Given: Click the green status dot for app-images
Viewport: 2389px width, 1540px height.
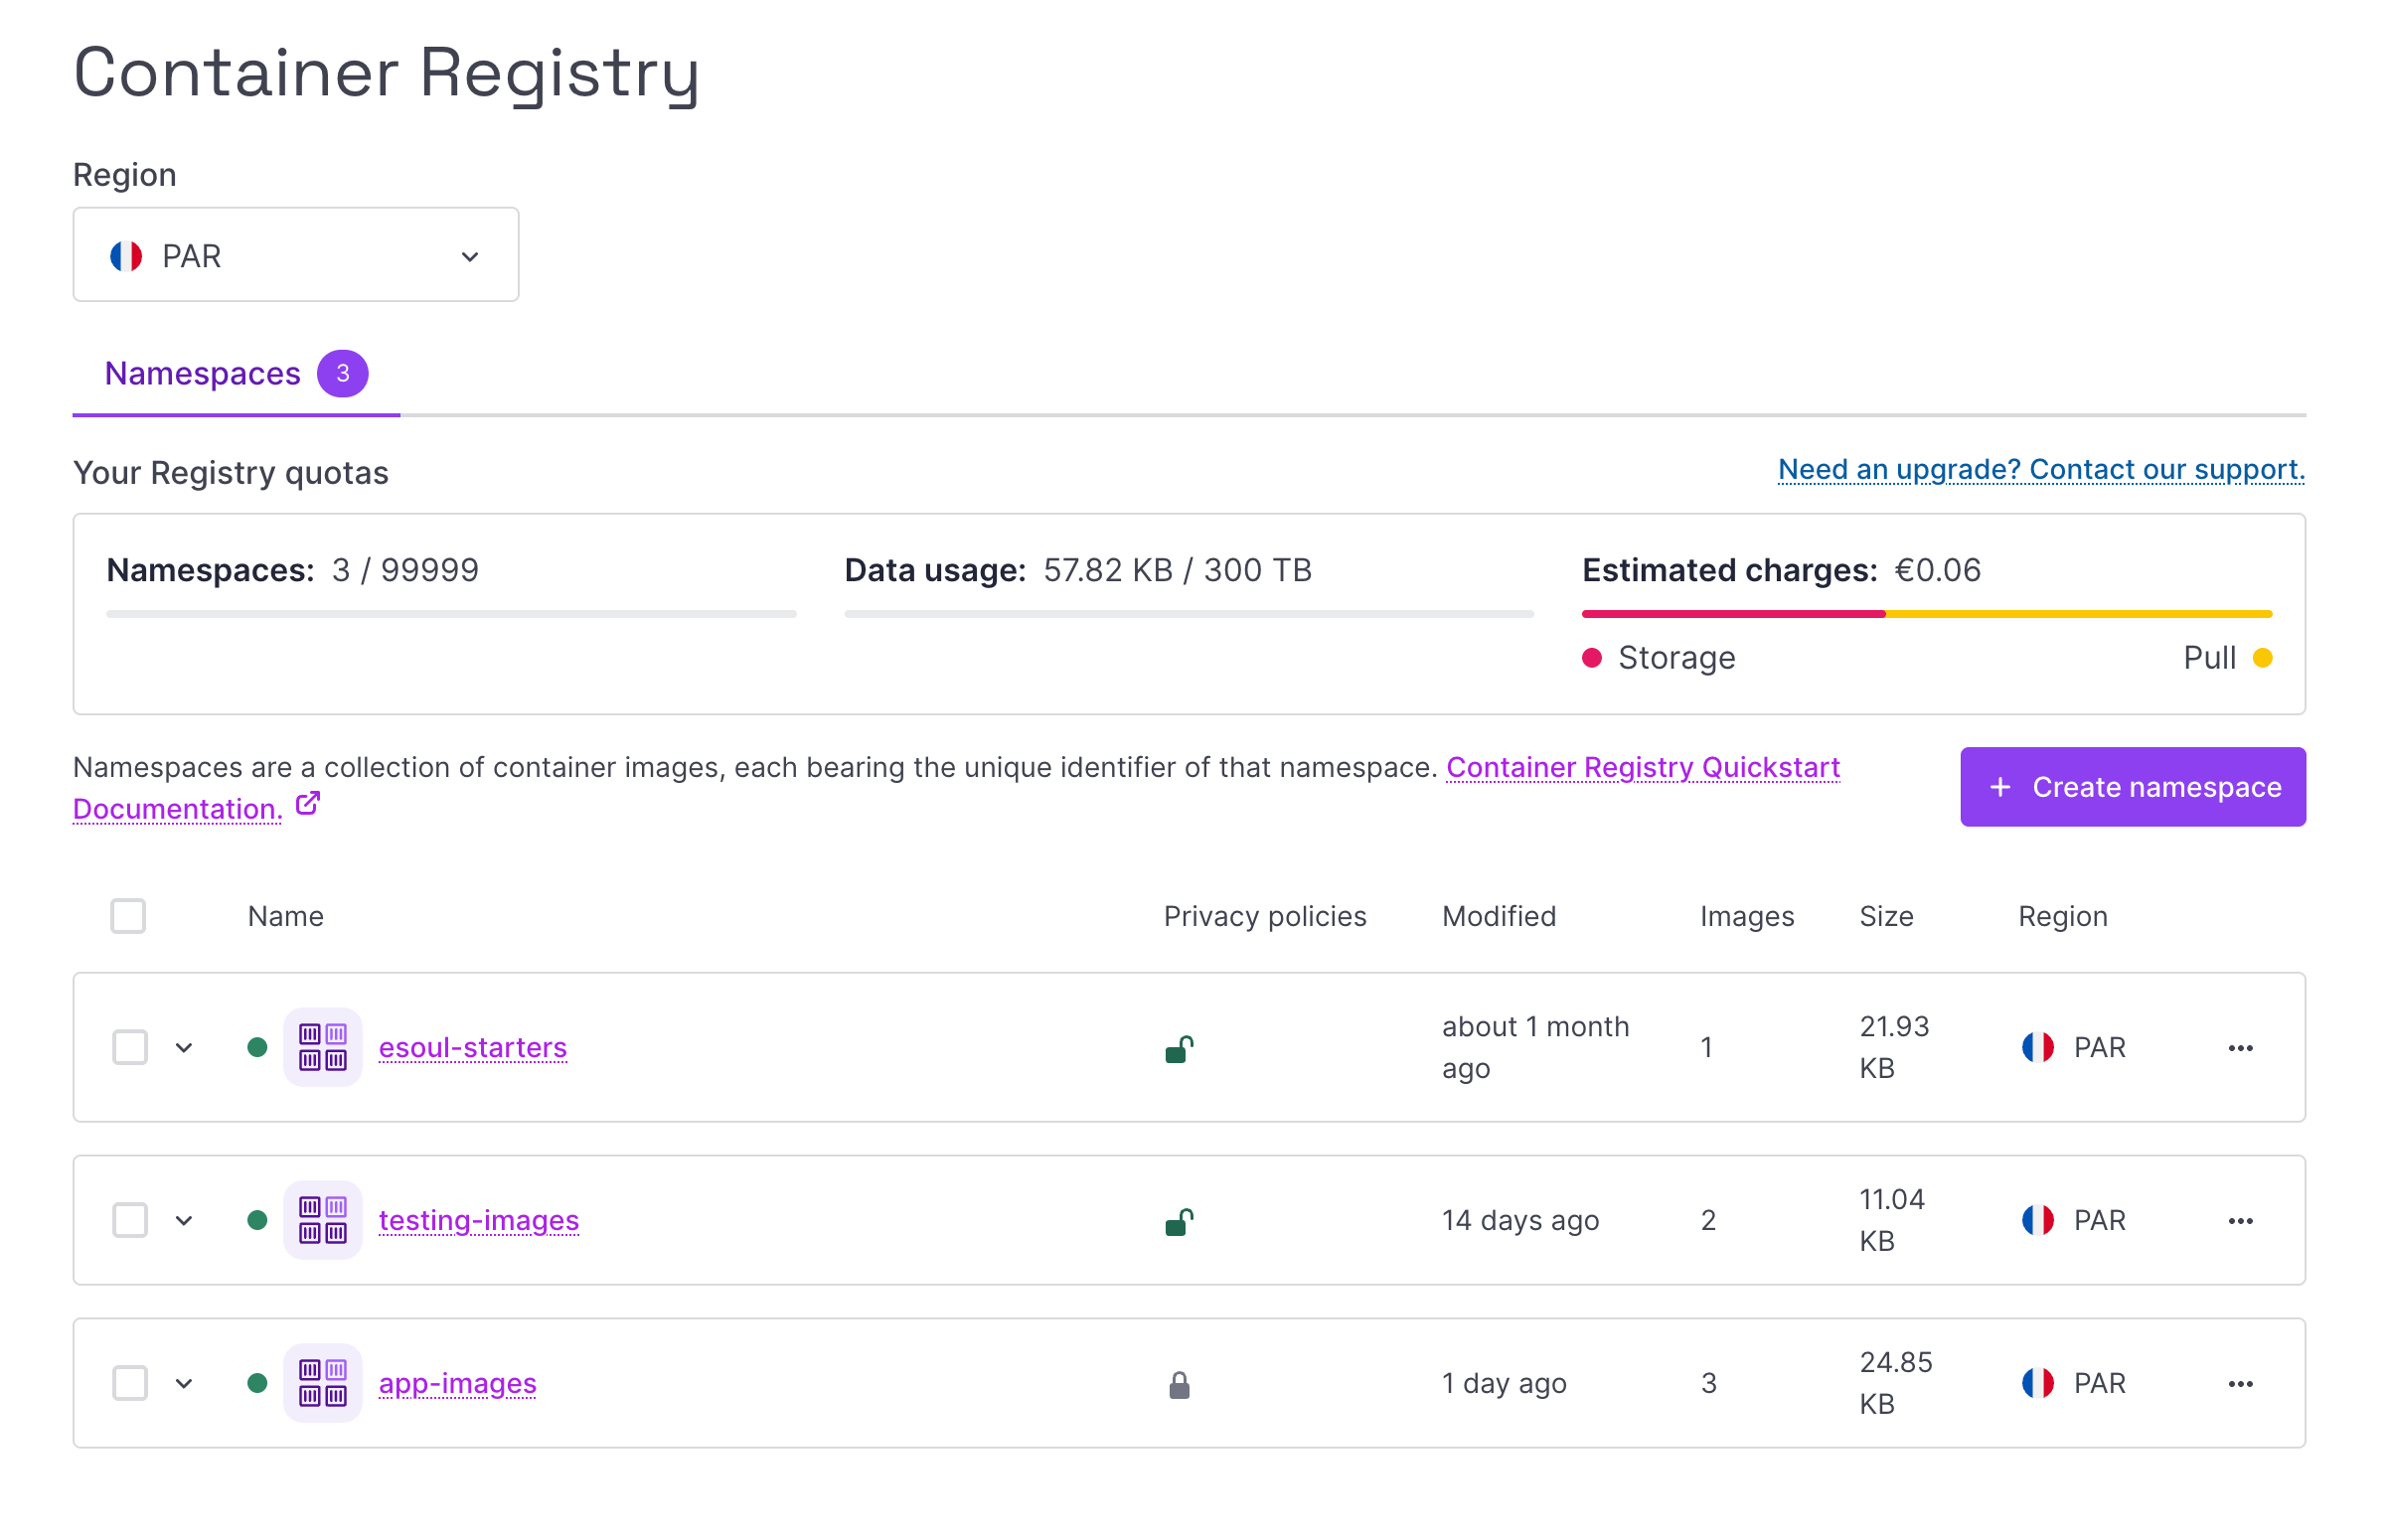Looking at the screenshot, I should [259, 1382].
